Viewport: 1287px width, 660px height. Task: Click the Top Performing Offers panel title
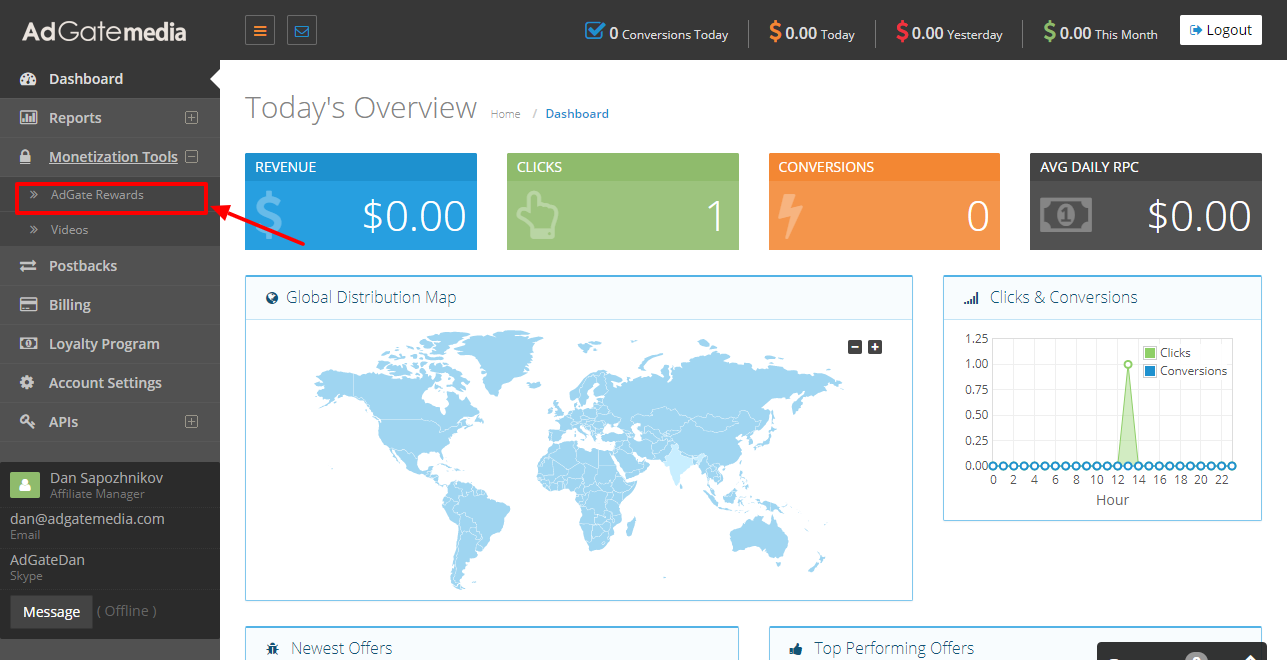(x=894, y=649)
